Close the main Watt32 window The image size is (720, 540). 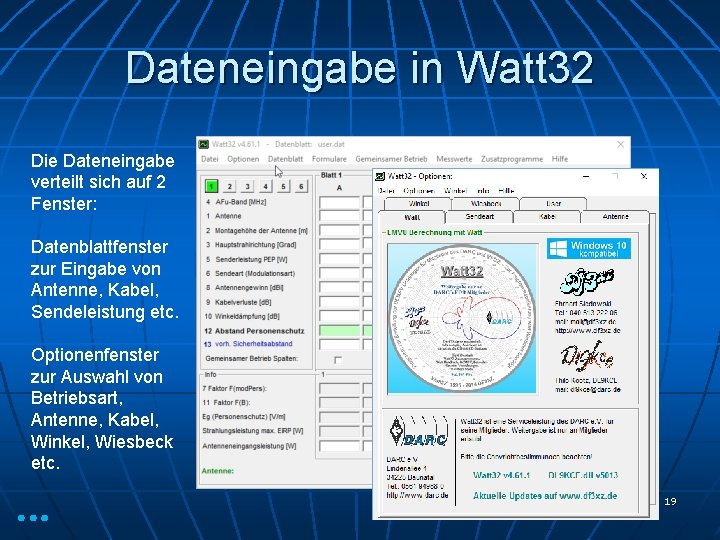click(620, 144)
